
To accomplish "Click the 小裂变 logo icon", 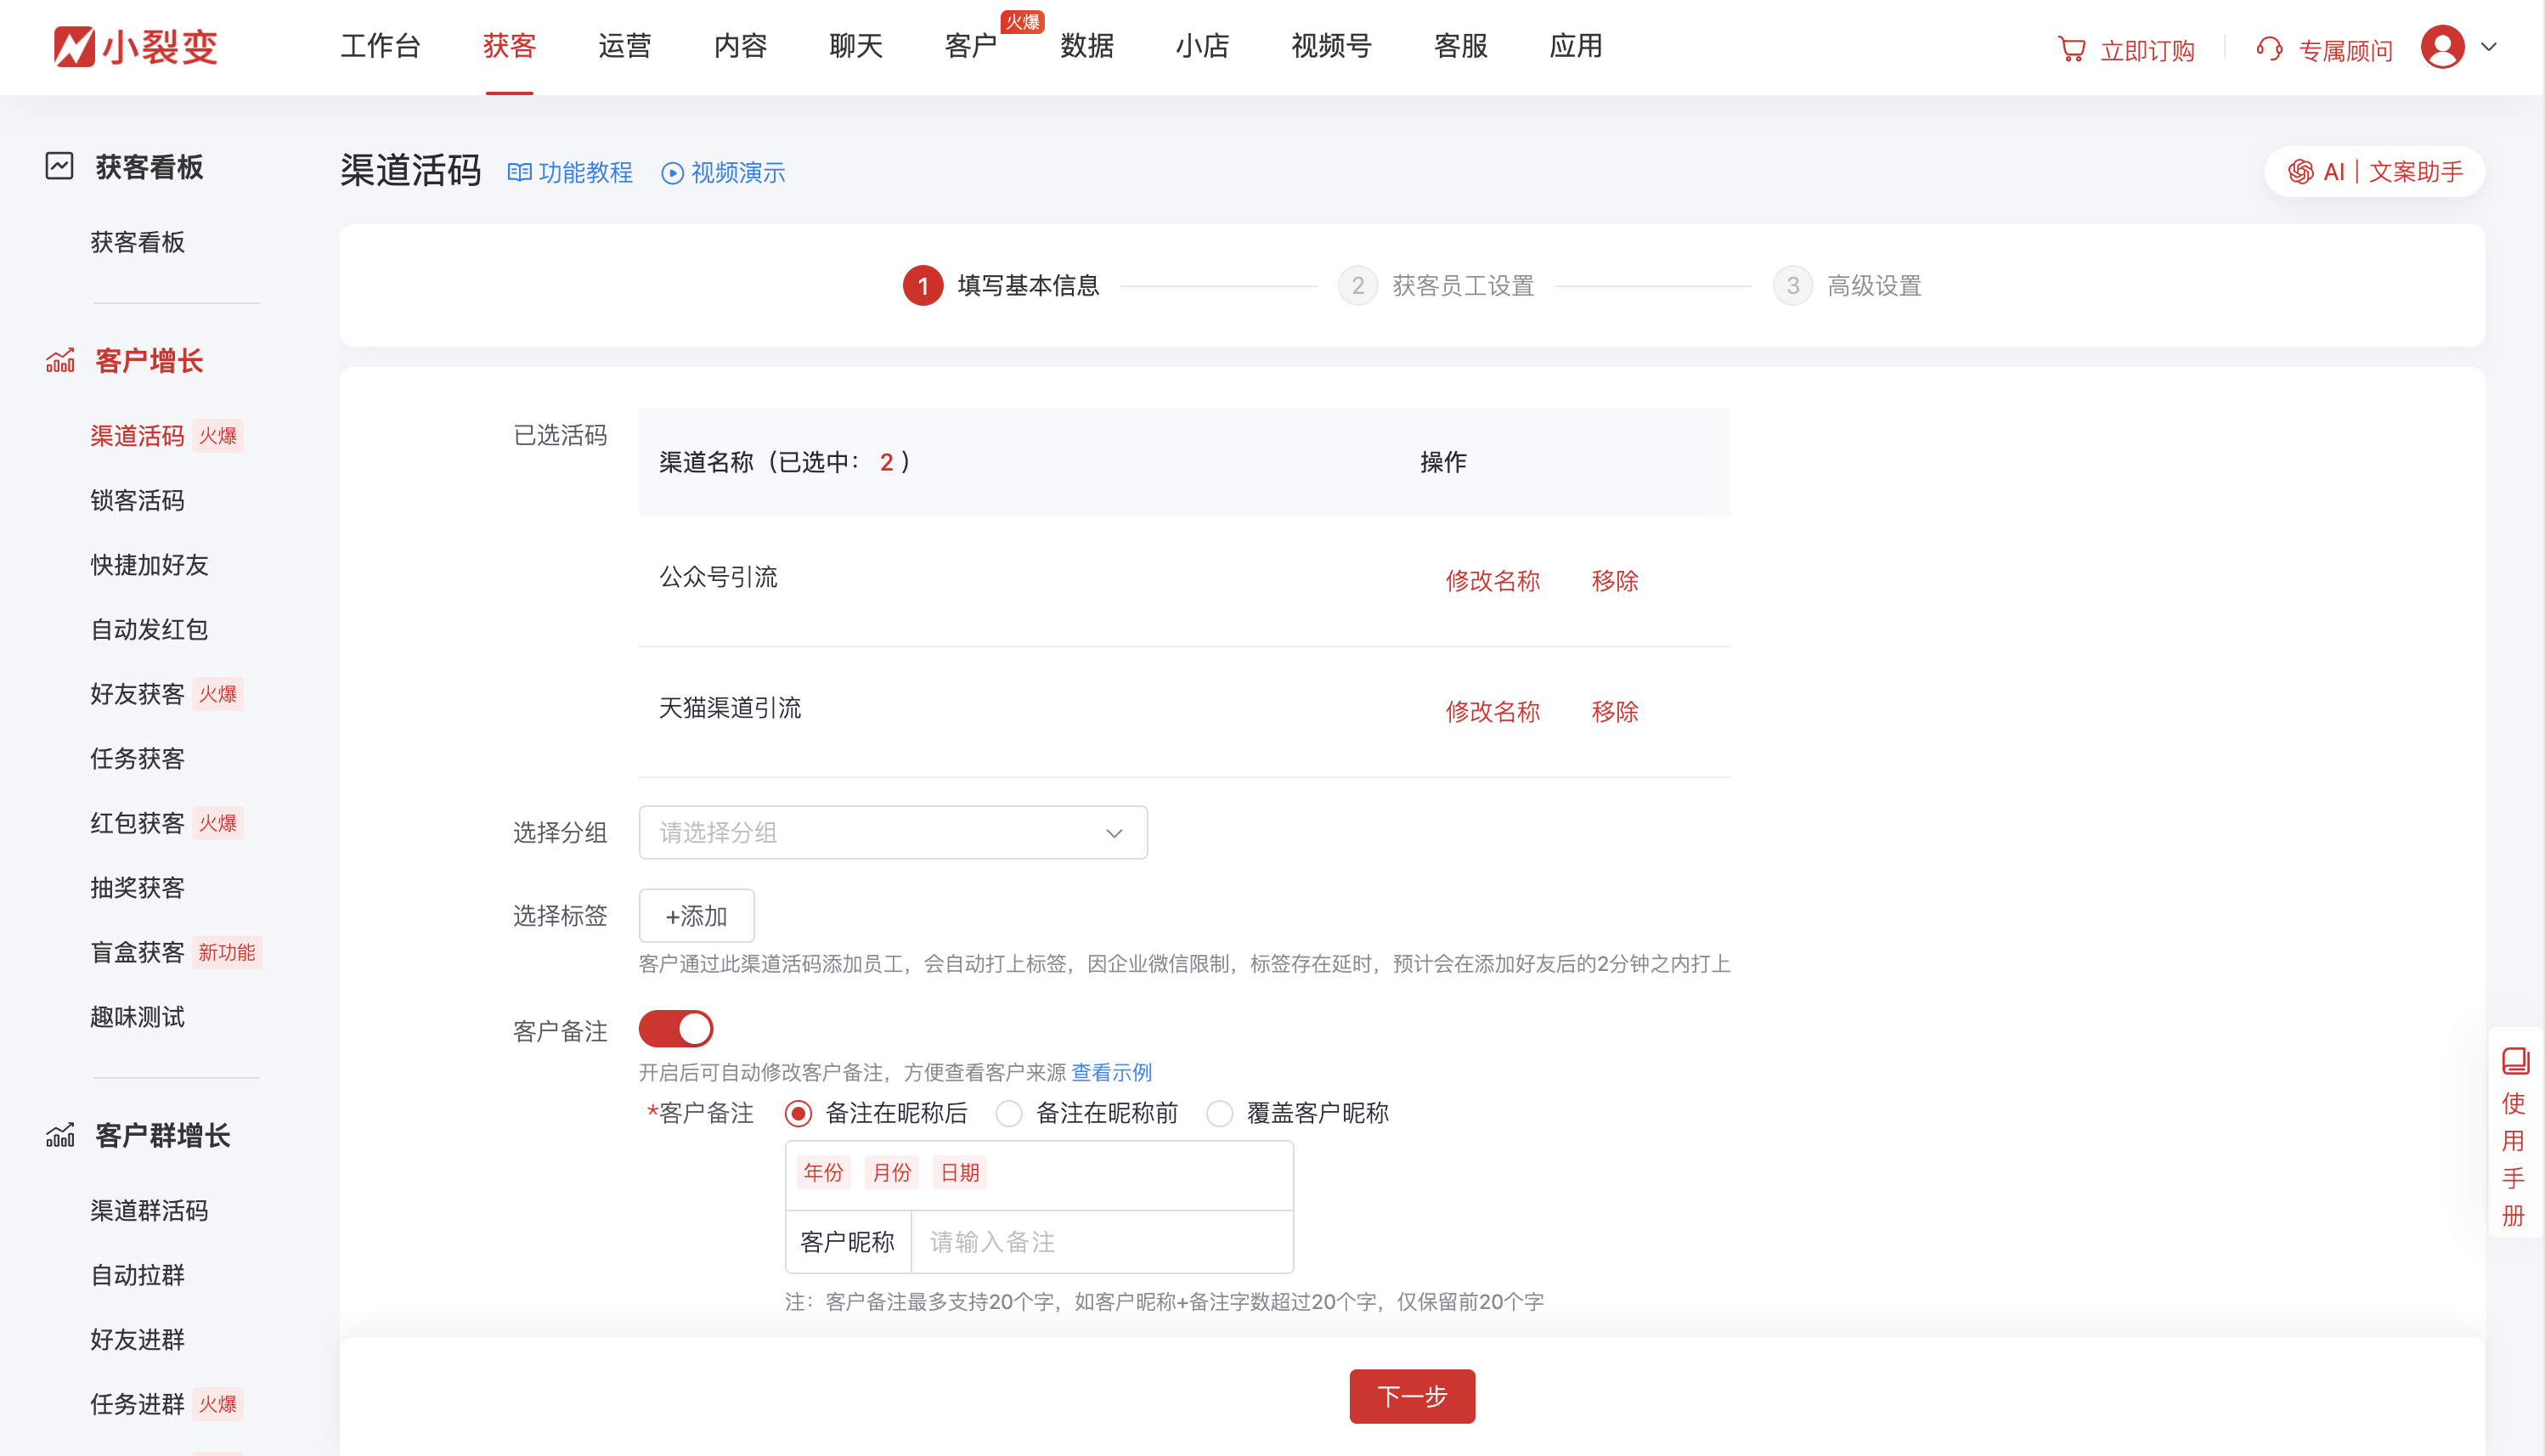I will (x=74, y=47).
